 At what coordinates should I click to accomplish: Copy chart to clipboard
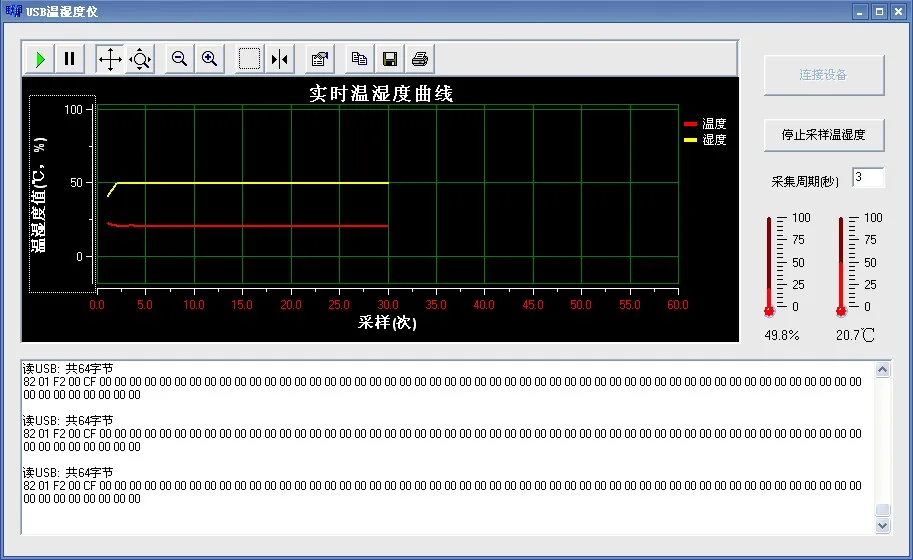(x=360, y=59)
